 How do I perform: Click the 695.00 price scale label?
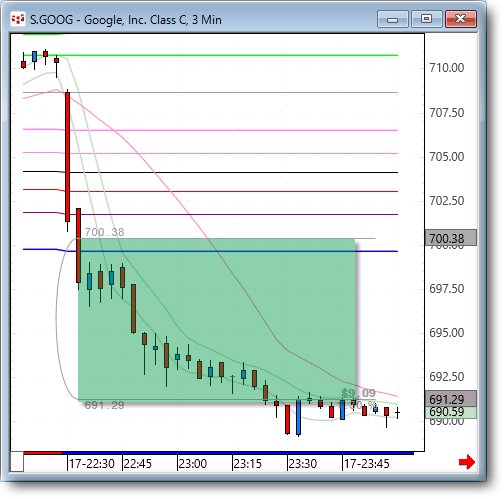[x=447, y=333]
